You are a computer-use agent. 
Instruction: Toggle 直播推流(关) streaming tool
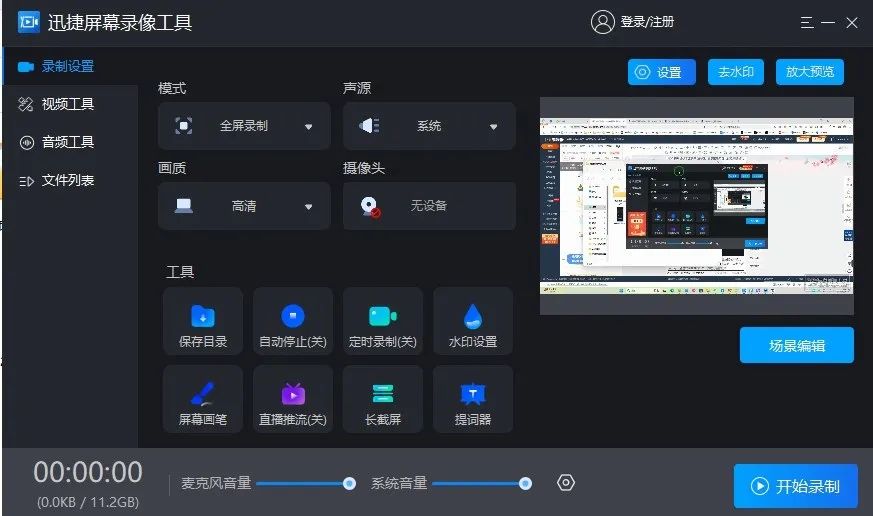(x=293, y=399)
